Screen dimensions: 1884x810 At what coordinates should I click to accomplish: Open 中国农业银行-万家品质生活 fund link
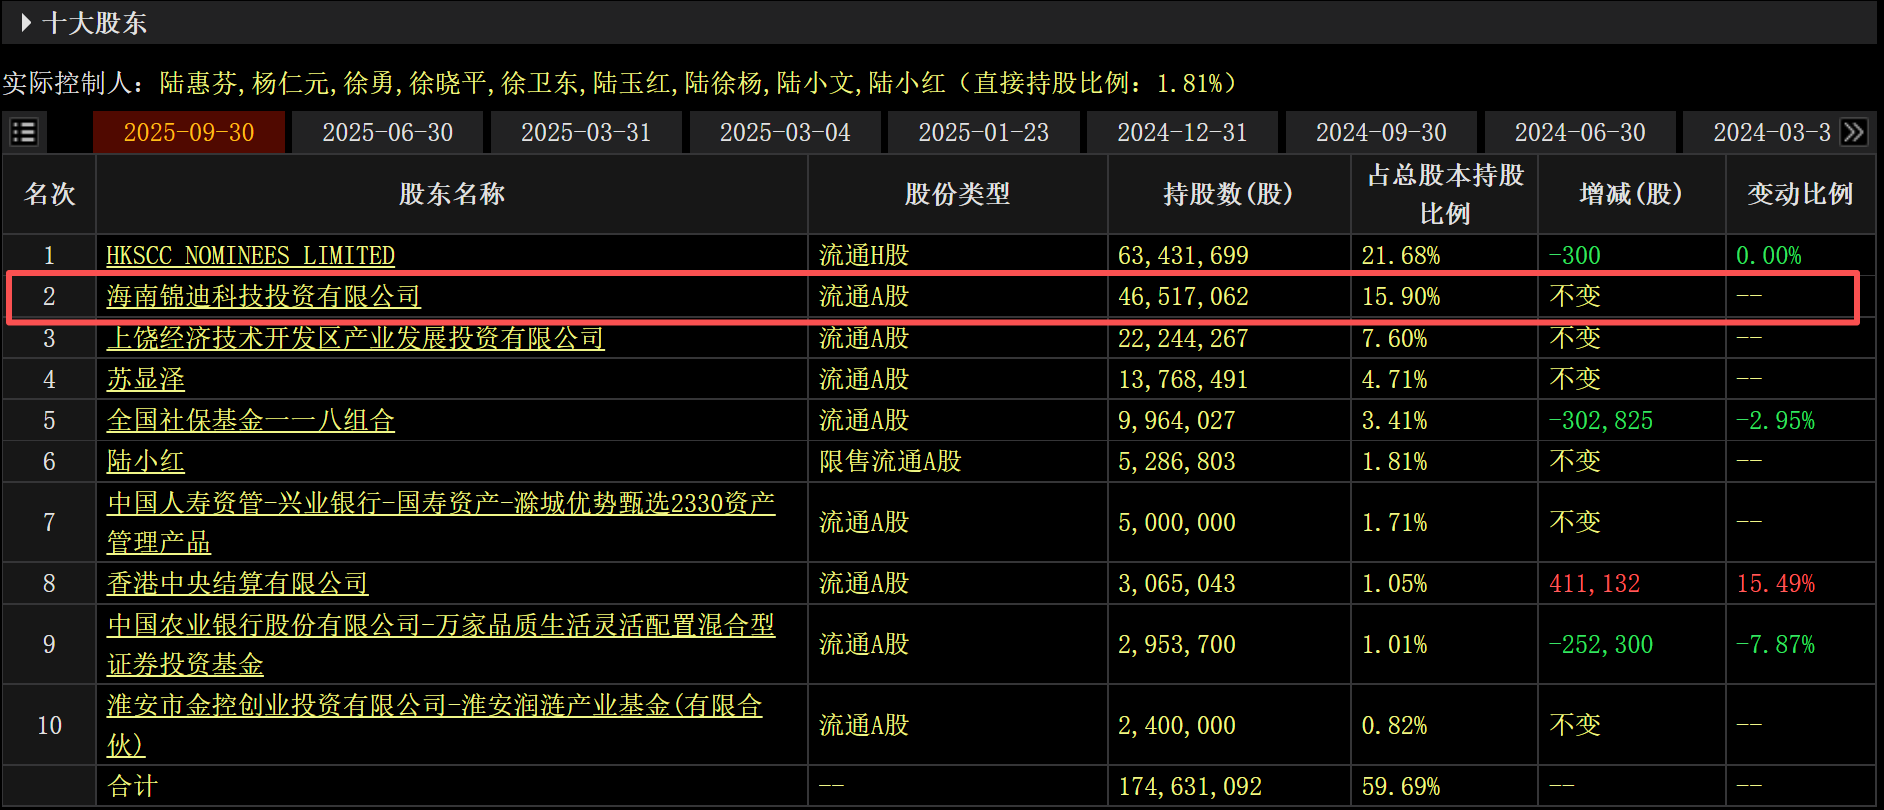pos(441,644)
